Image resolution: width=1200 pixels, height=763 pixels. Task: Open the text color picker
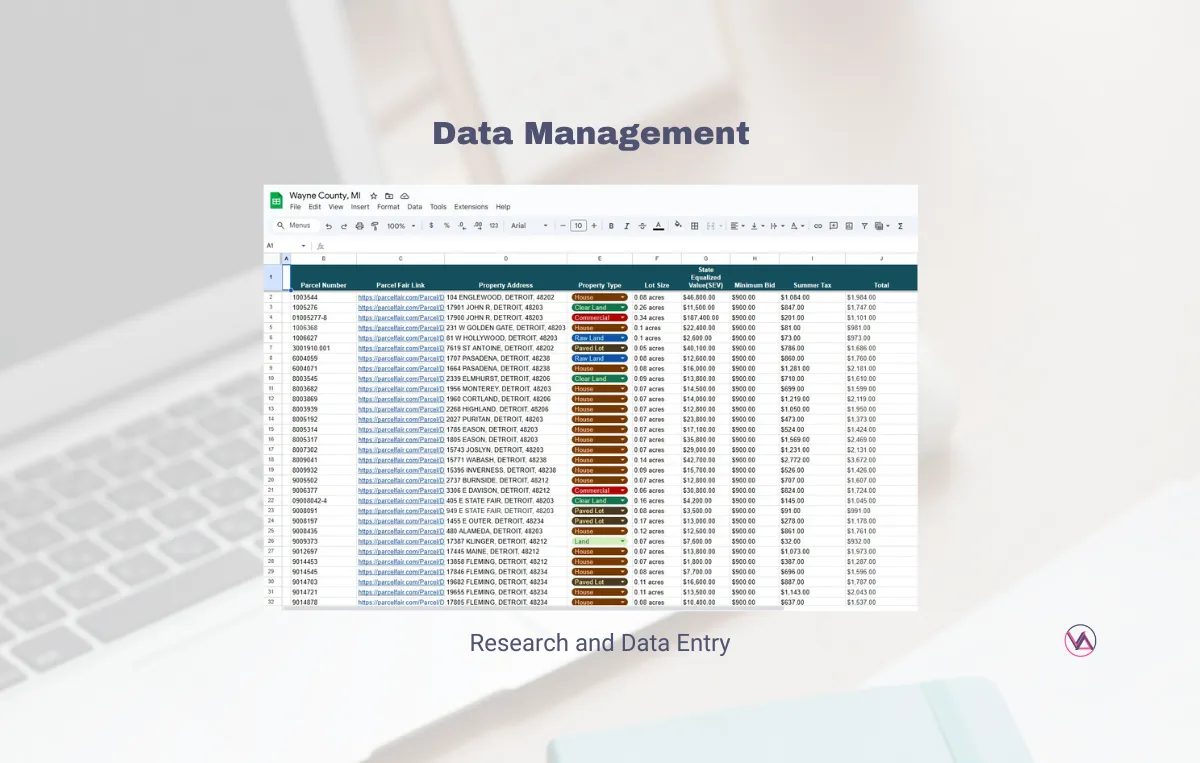[x=658, y=226]
